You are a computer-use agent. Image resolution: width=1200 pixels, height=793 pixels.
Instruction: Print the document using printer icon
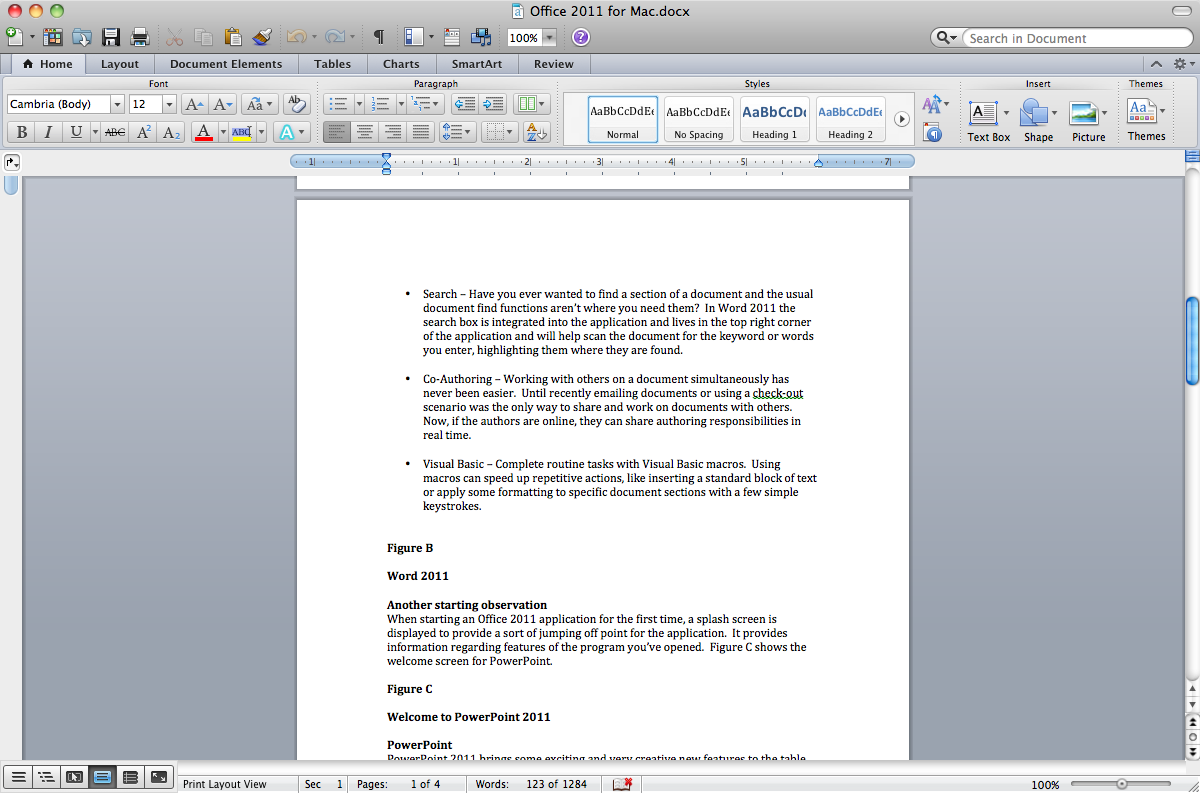[x=140, y=38]
